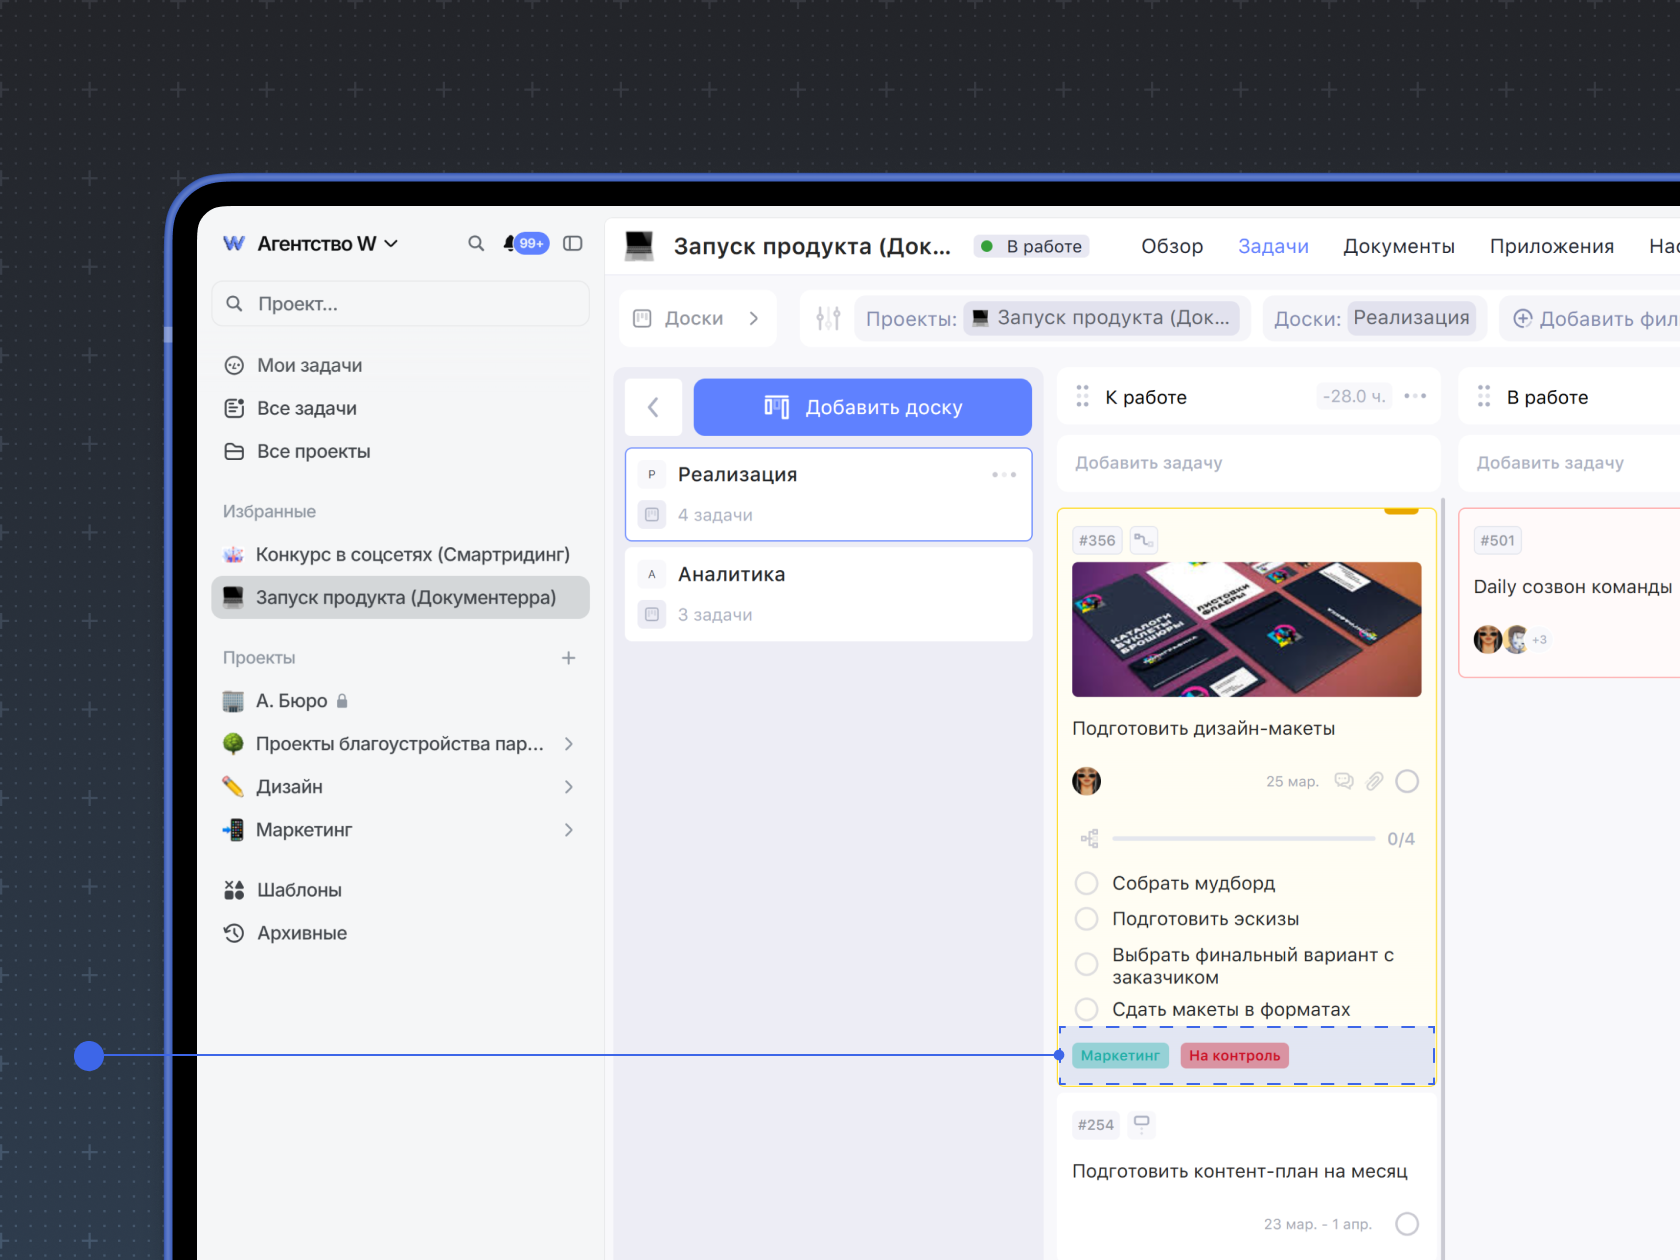
Task: Click the plus icon next to Проекты
Action: pos(568,658)
